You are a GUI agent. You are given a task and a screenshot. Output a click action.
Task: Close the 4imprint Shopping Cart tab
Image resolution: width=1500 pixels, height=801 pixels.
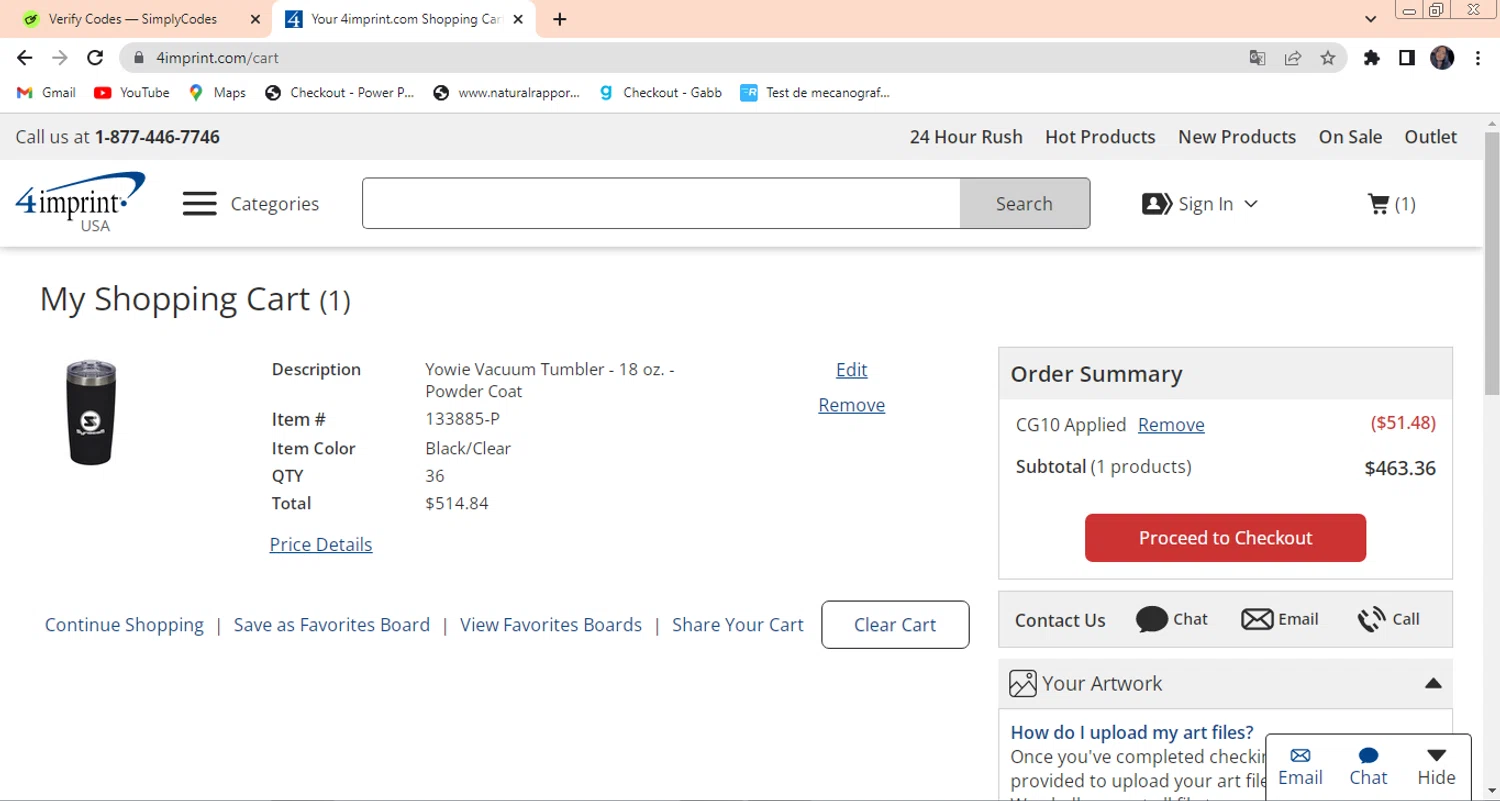coord(519,19)
